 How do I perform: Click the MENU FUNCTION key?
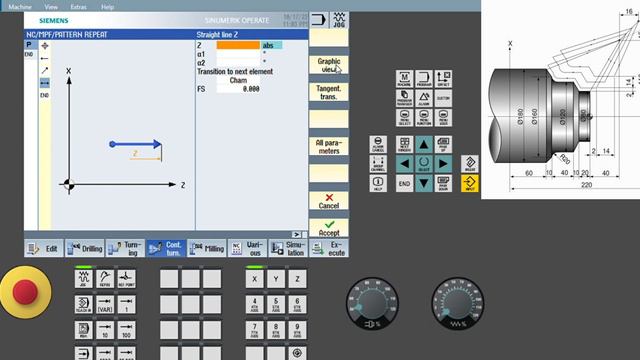point(424,118)
